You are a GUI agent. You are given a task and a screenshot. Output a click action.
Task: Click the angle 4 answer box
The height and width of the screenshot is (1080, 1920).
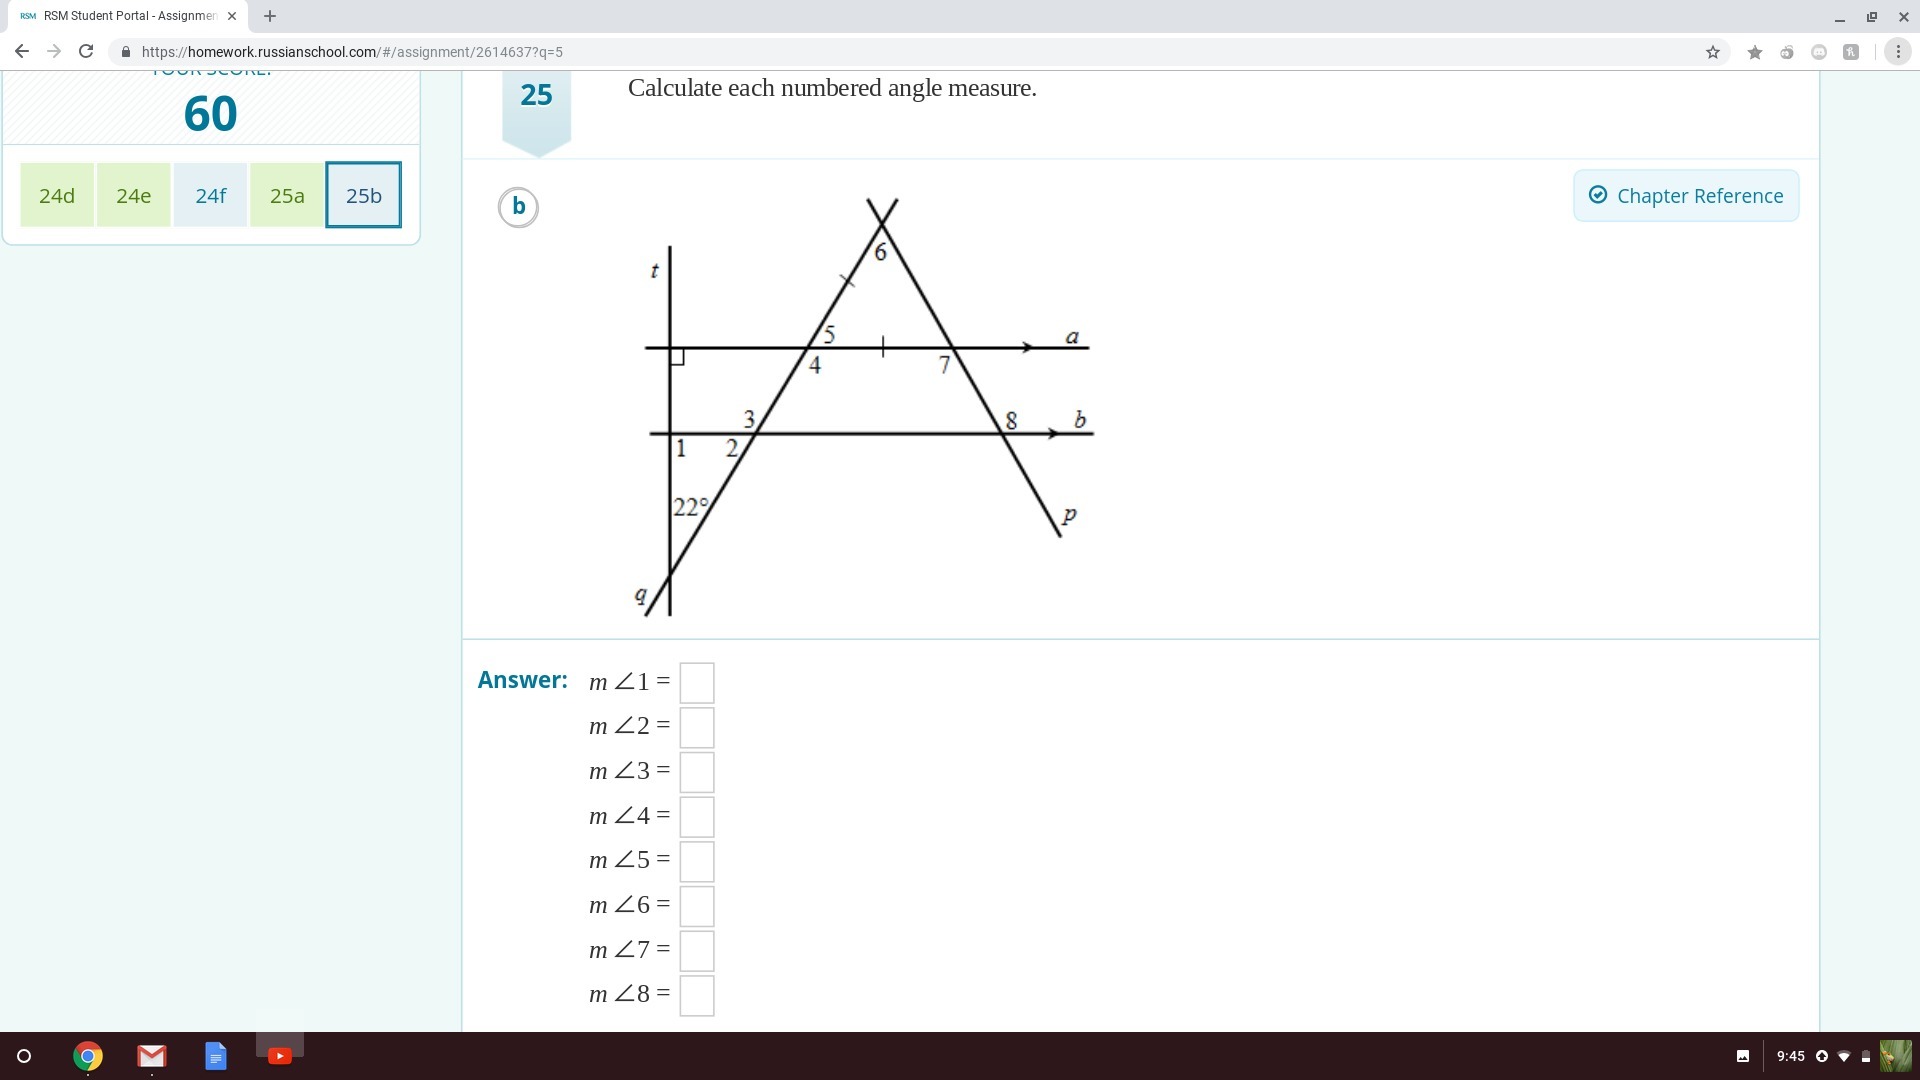697,817
